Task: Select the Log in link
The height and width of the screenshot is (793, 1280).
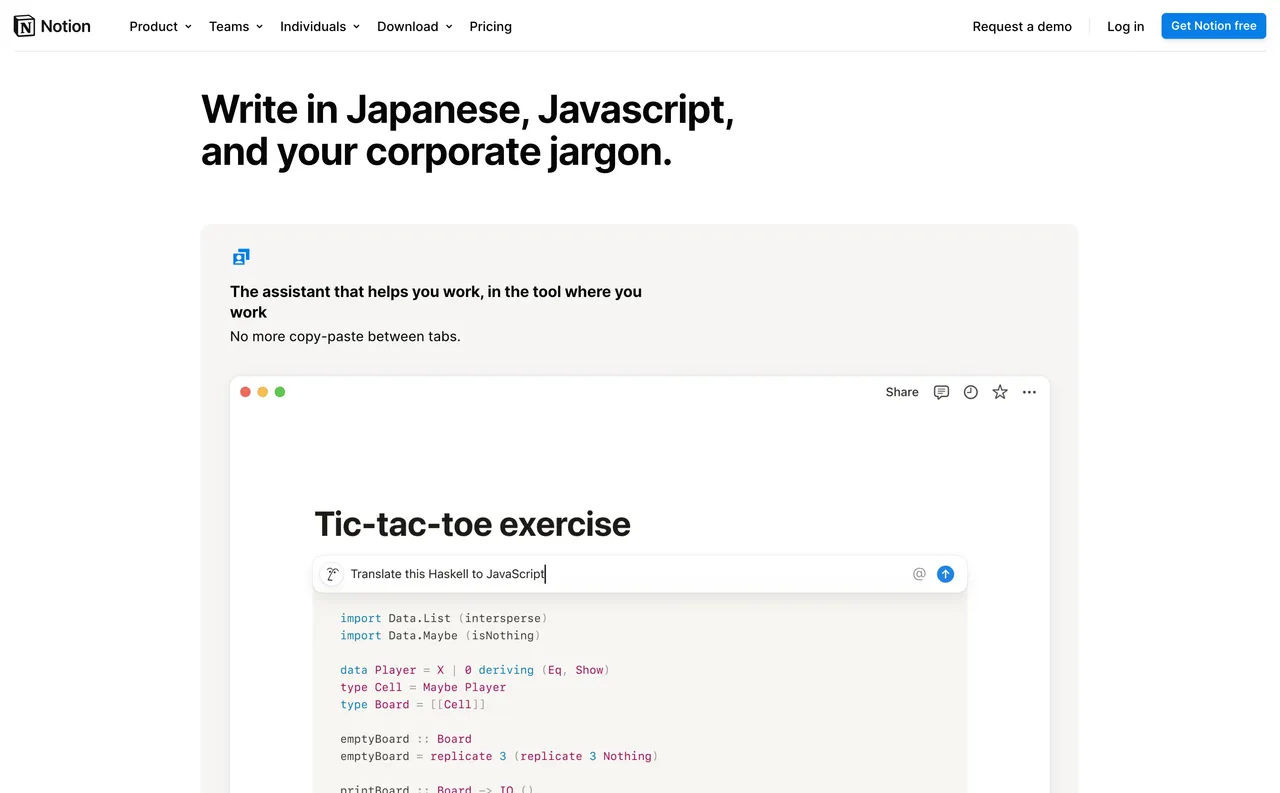Action: click(x=1125, y=26)
